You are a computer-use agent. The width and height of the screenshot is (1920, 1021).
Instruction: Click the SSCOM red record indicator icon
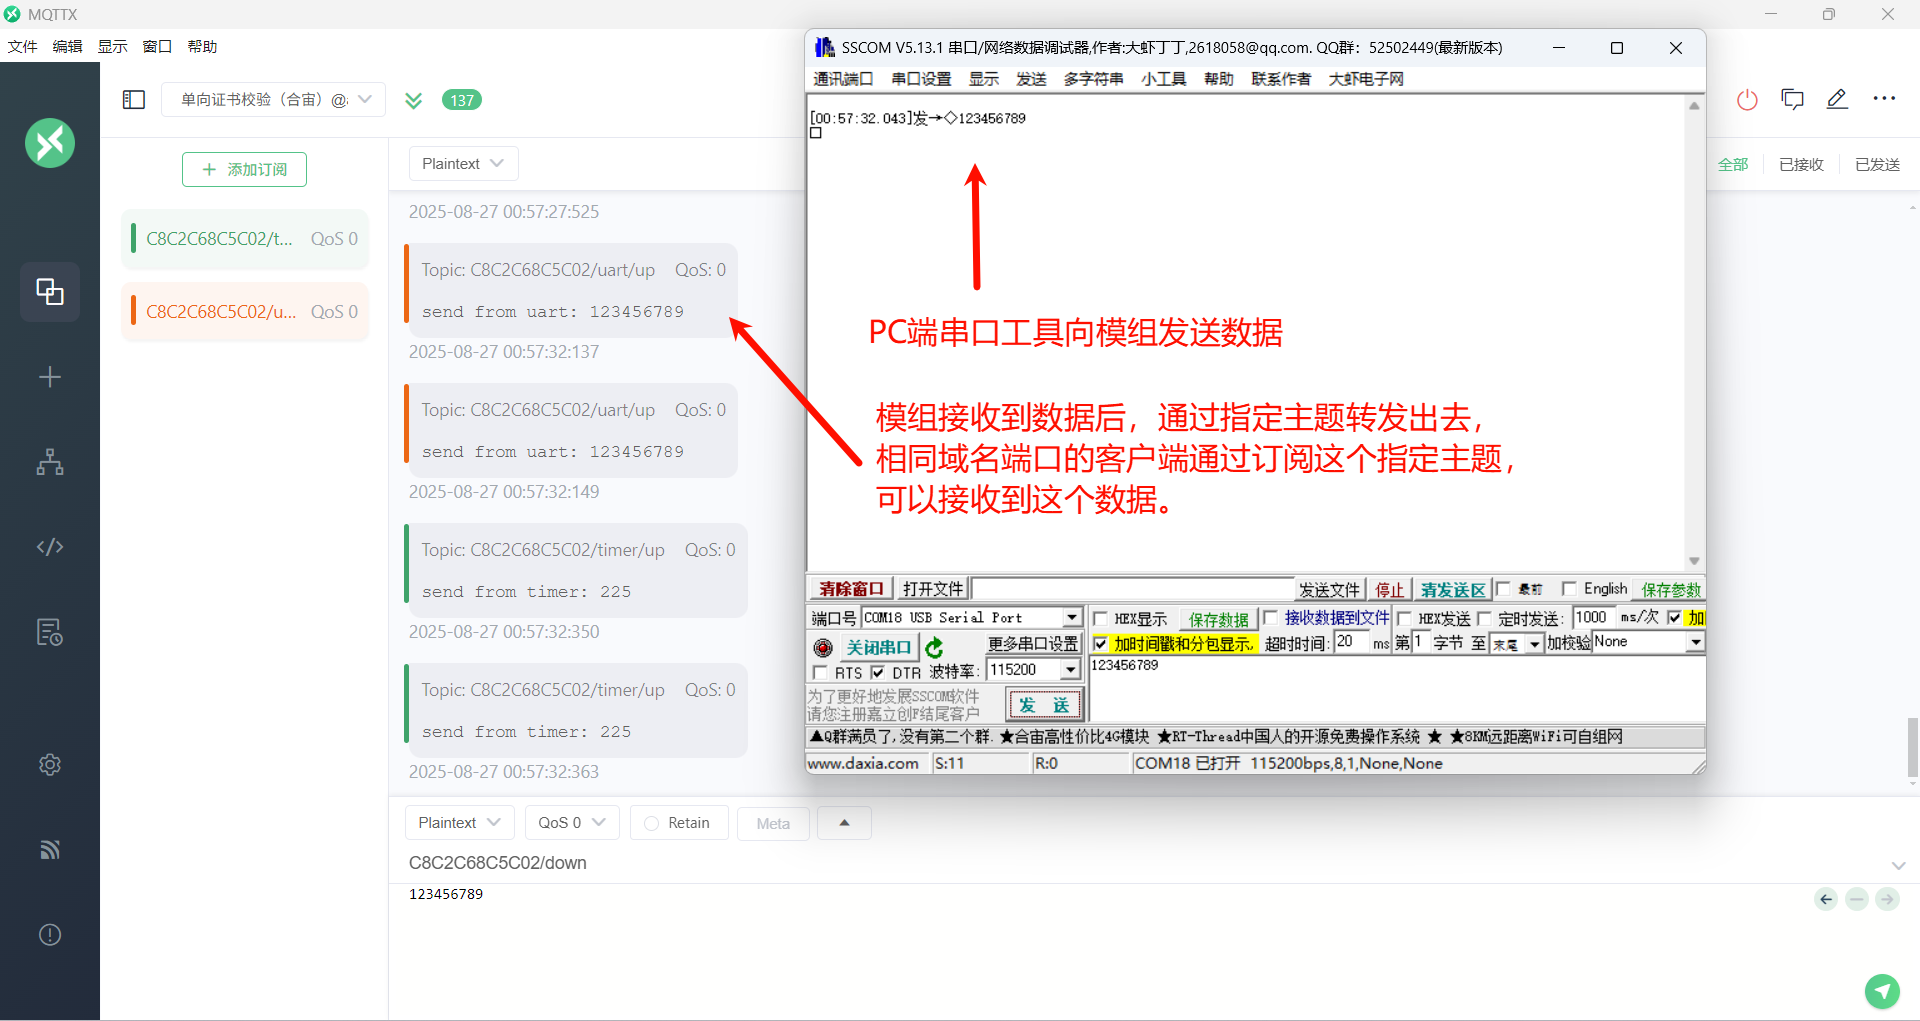823,648
